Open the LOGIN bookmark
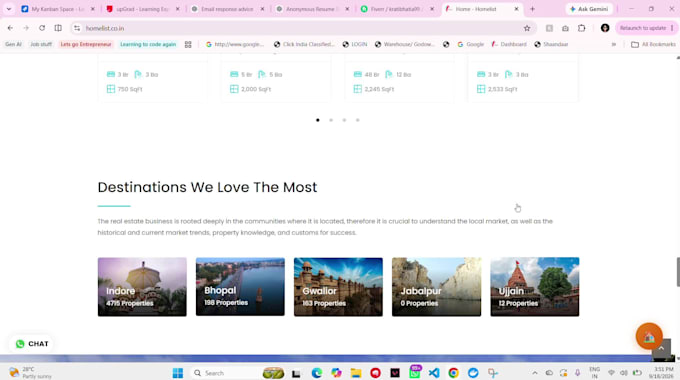Screen dimensions: 680x380 pyautogui.click(x=355, y=44)
